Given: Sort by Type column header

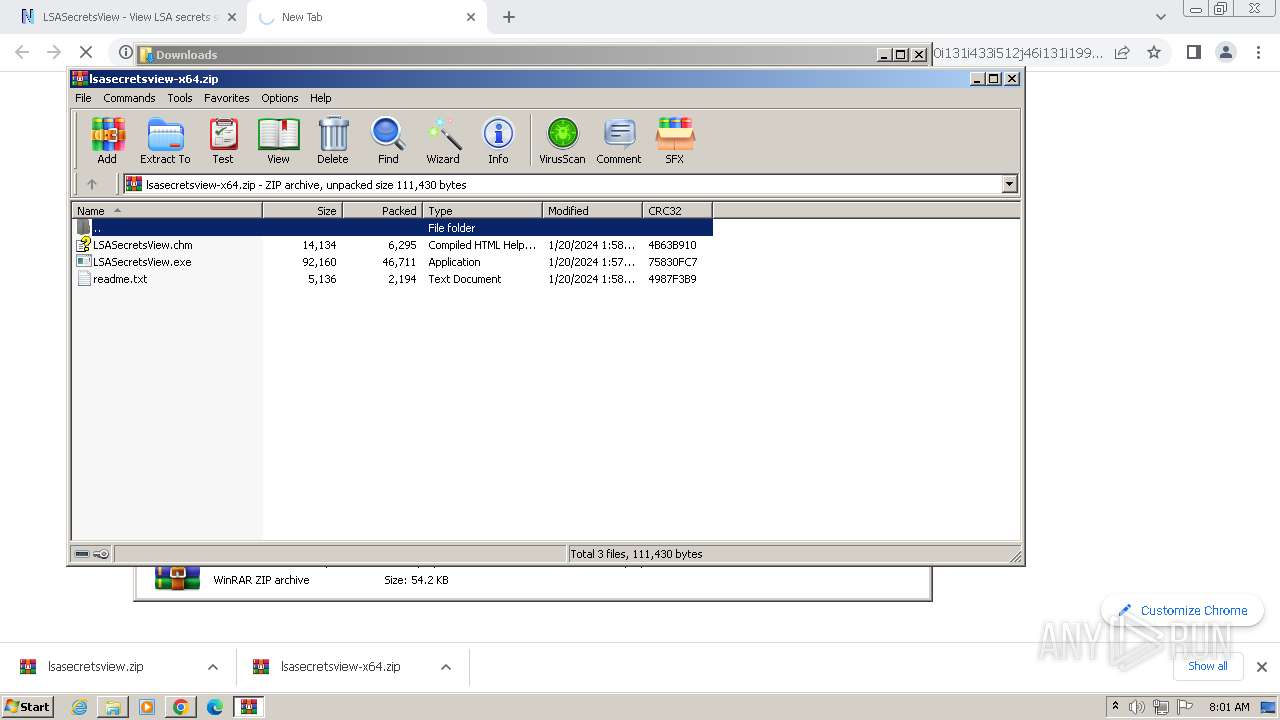Looking at the screenshot, I should pyautogui.click(x=483, y=210).
